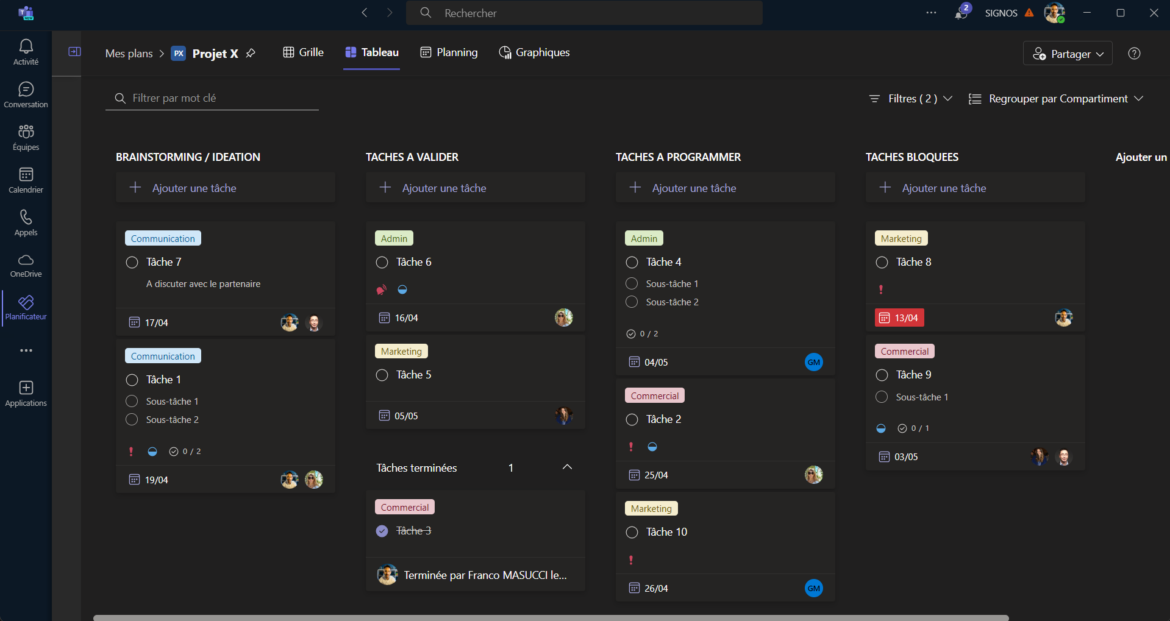Click the help question mark icon
Image resolution: width=1170 pixels, height=621 pixels.
point(1134,54)
